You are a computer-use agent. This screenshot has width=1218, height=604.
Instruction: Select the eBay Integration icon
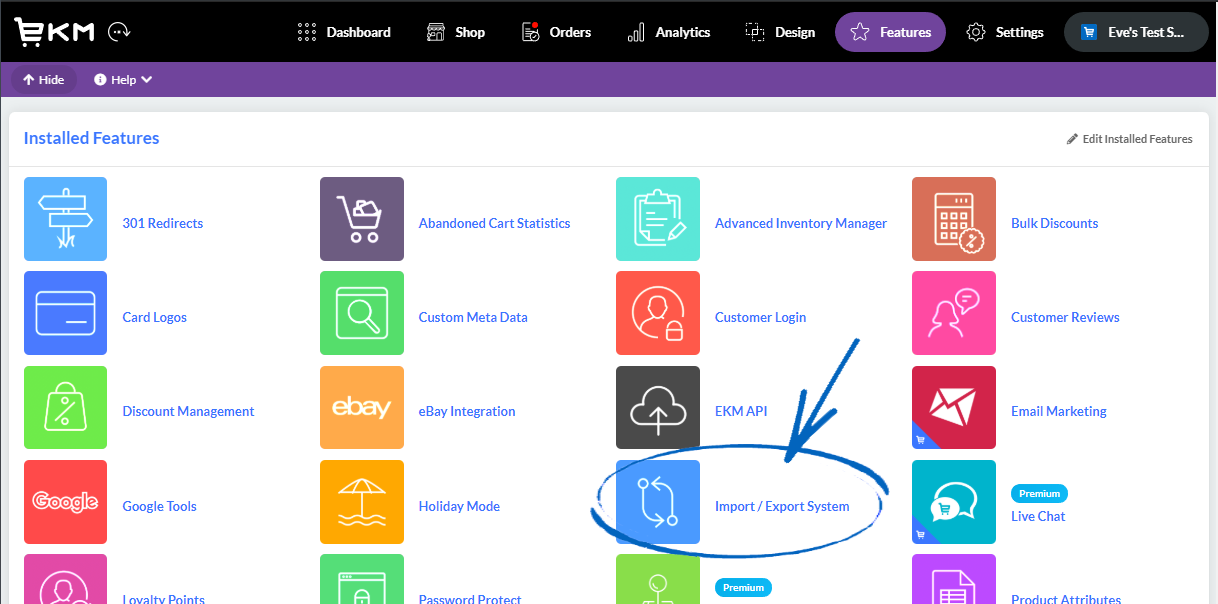(362, 407)
